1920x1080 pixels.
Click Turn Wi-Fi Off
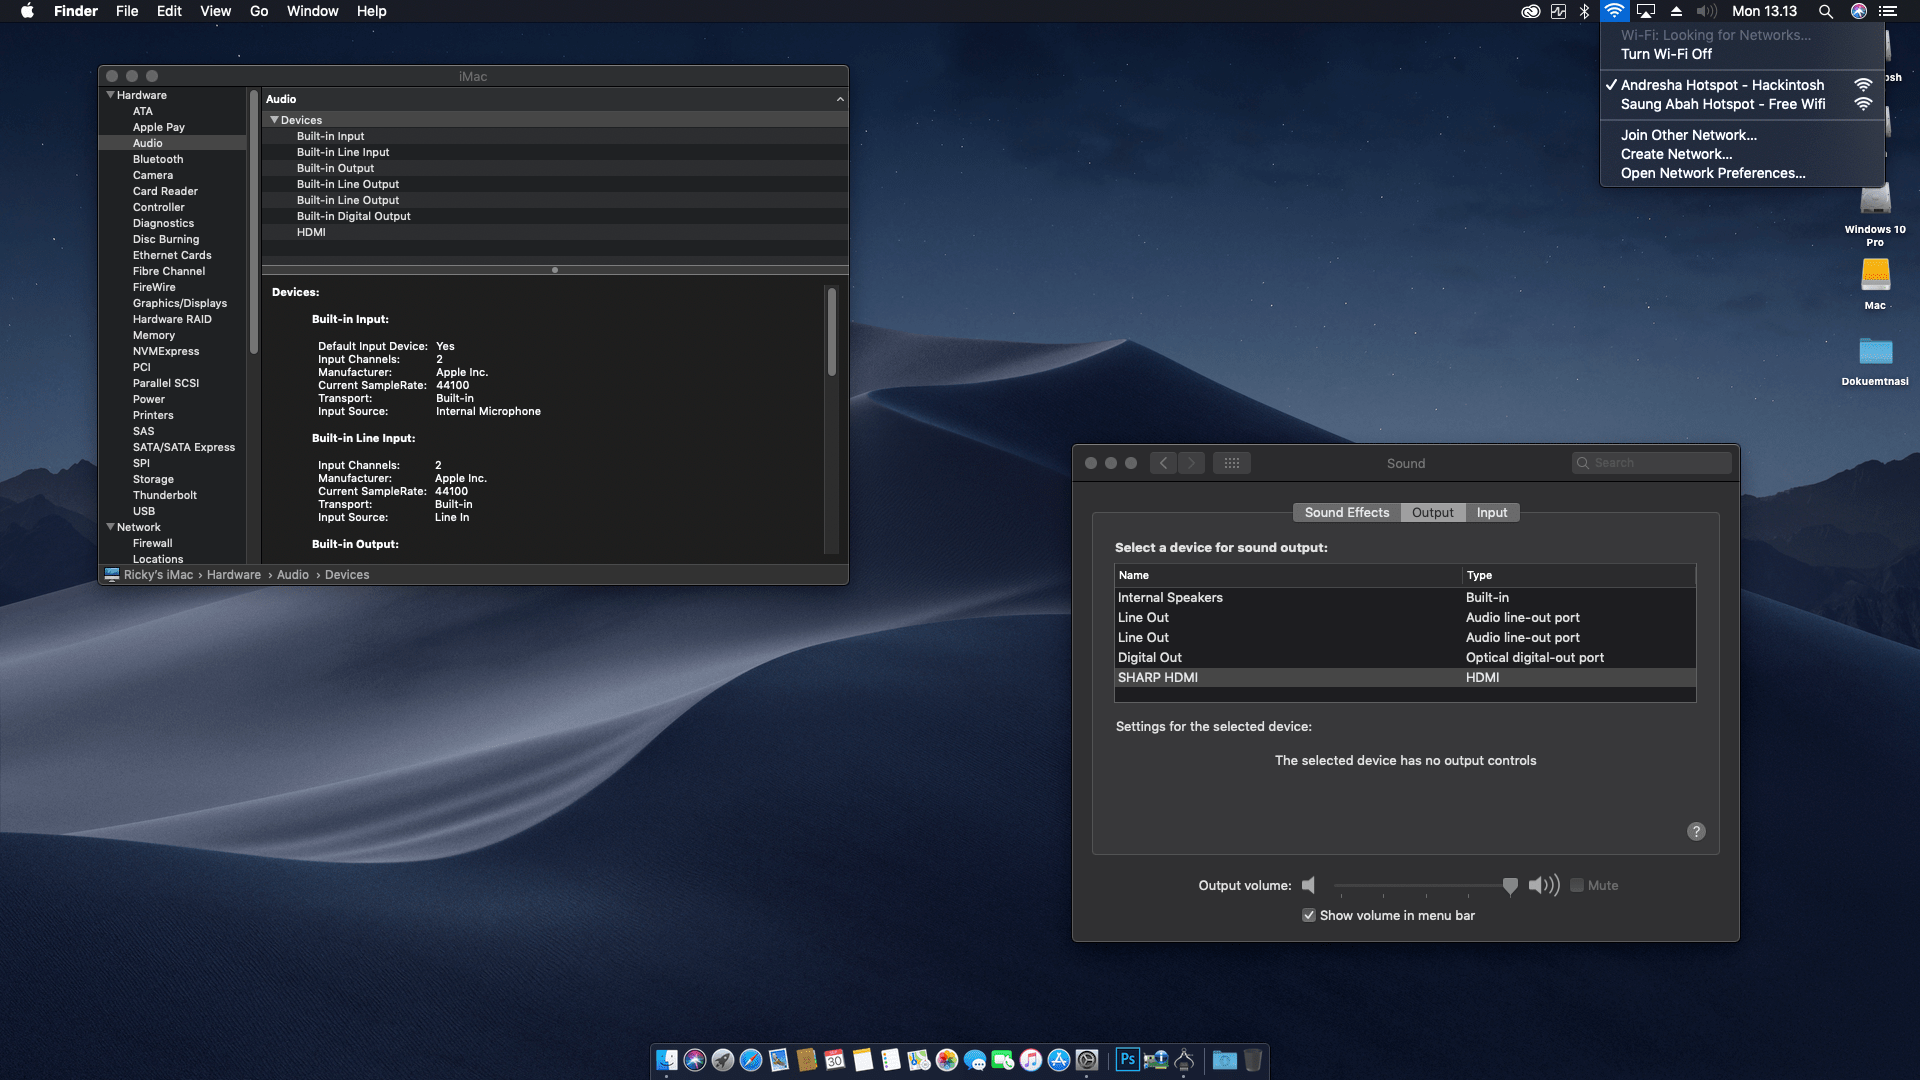pyautogui.click(x=1665, y=54)
